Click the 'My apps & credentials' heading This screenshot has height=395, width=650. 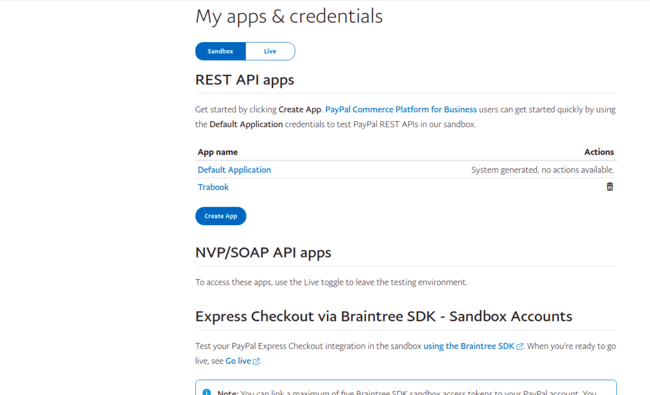(x=289, y=17)
